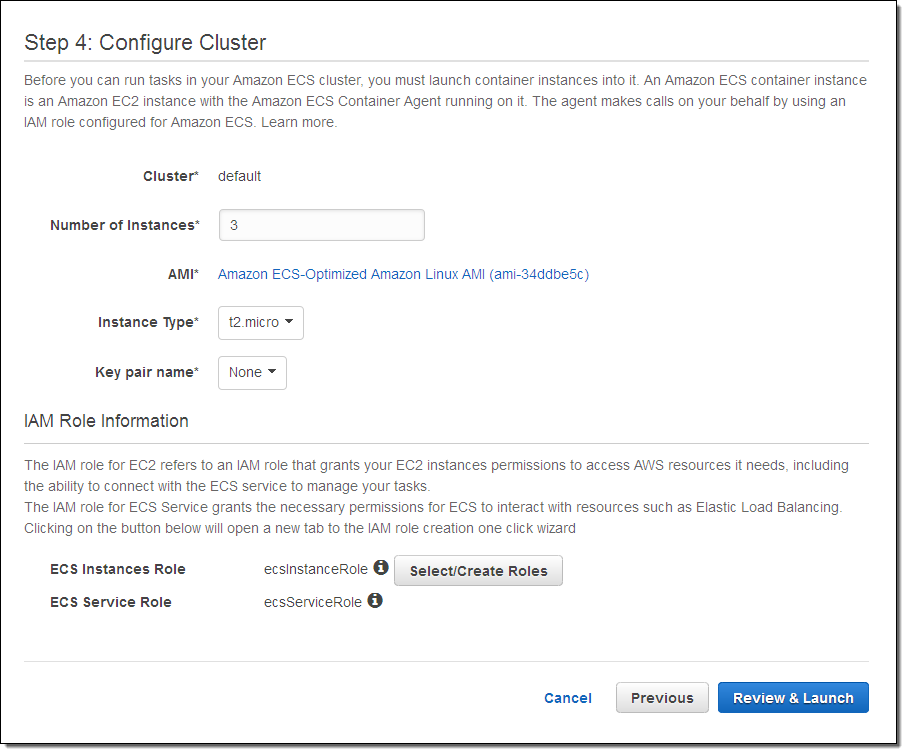
Task: Click the info icon beside ecsInstanceRole
Action: point(380,568)
